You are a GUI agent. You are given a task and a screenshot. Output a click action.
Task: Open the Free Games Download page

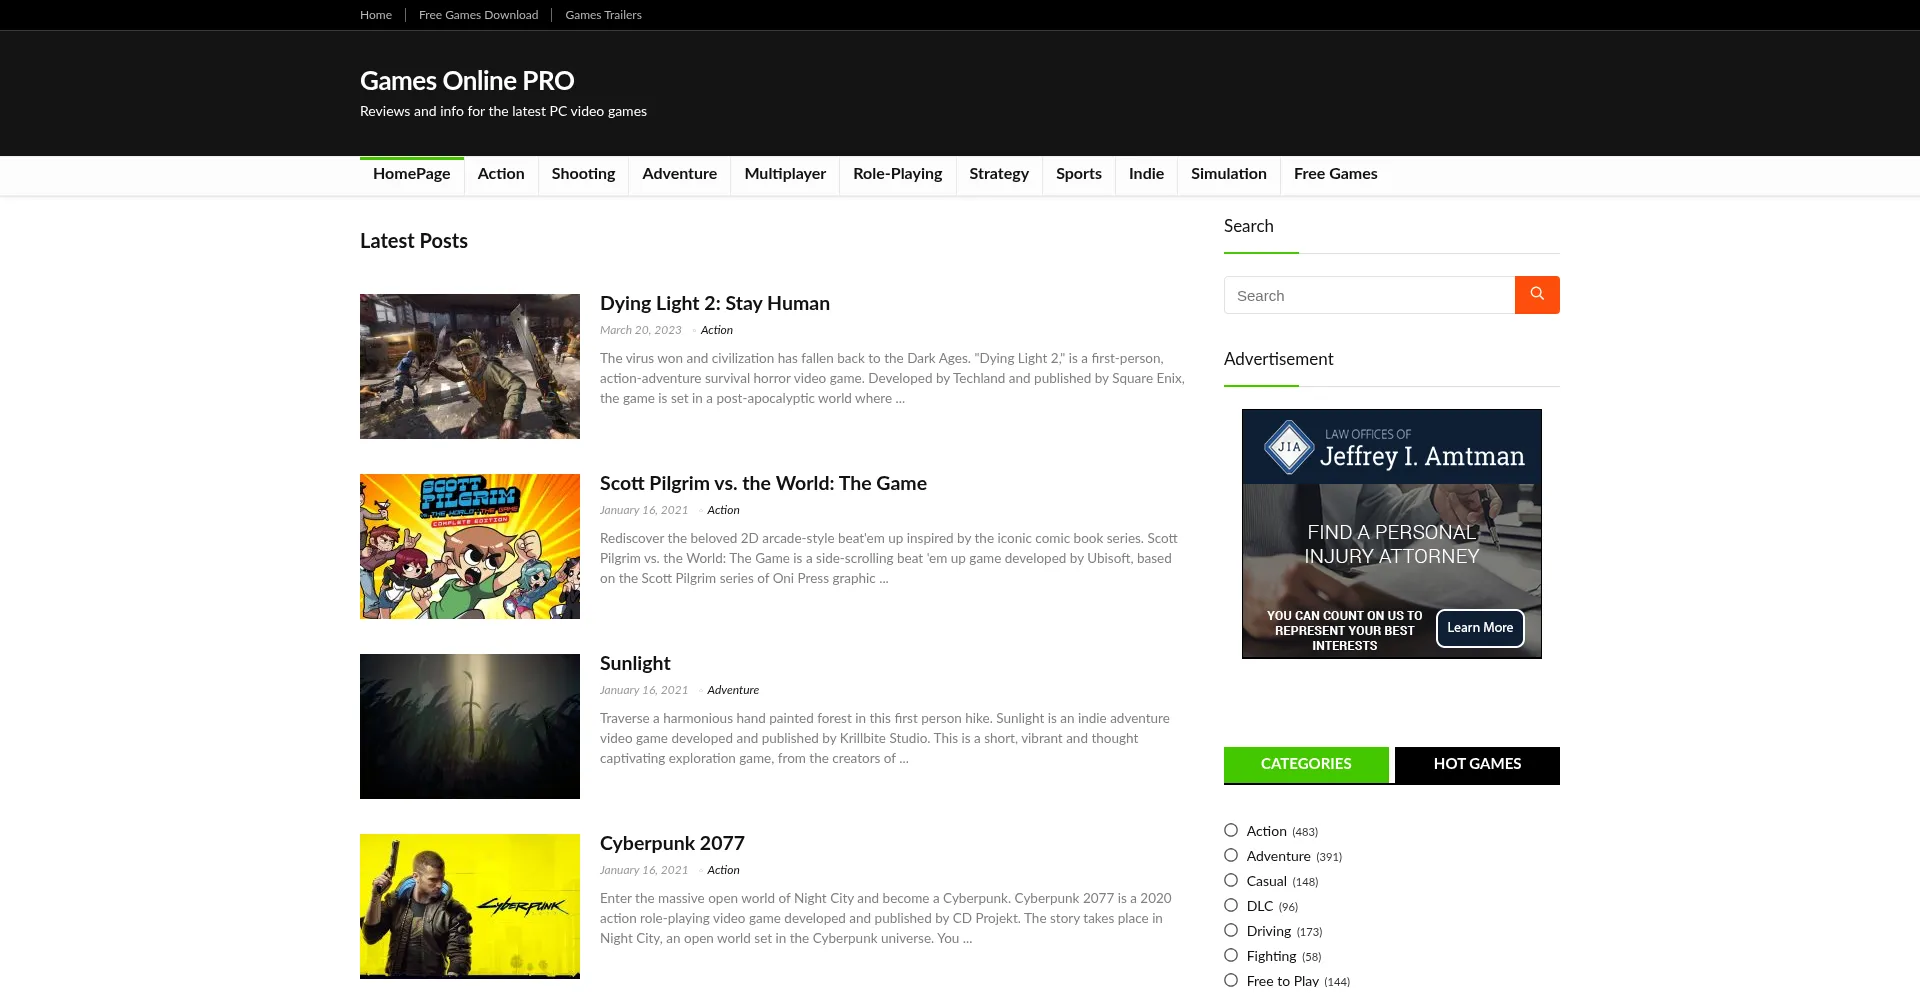tap(478, 14)
